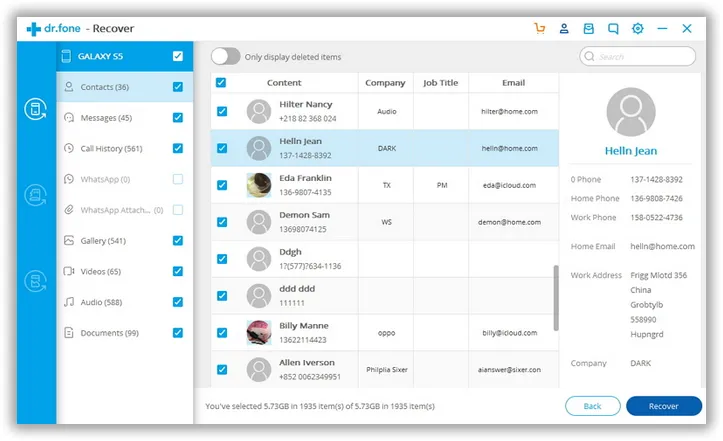
Task: Click the second recovery mode sidebar icon
Action: (36, 195)
